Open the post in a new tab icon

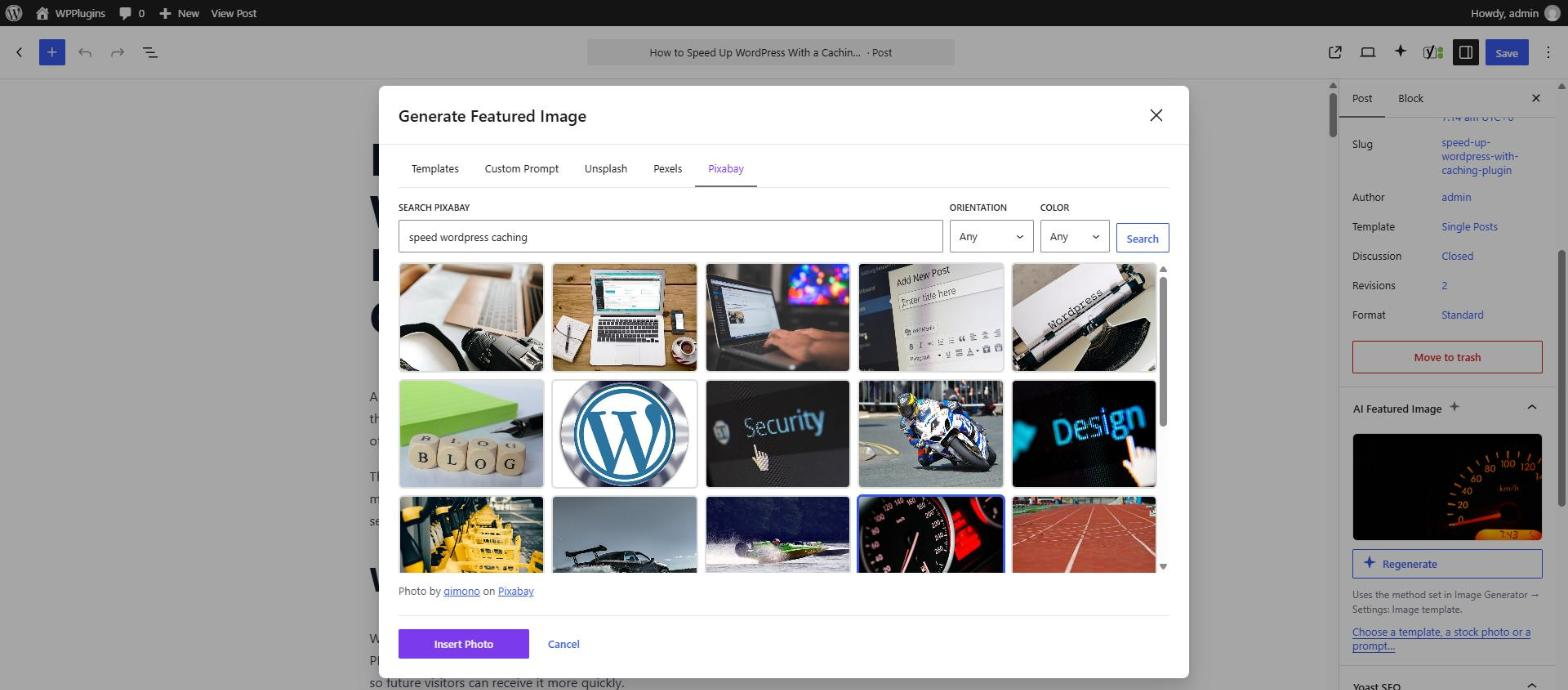[x=1335, y=52]
